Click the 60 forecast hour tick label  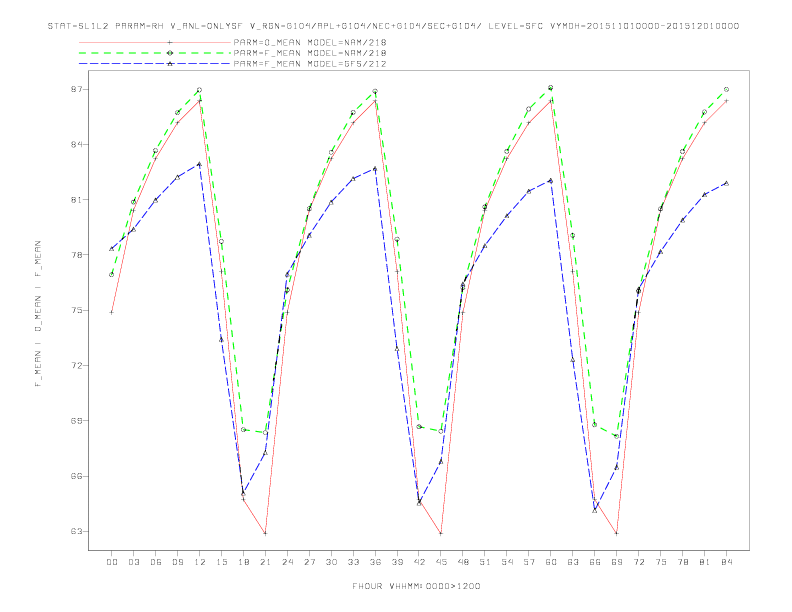(x=551, y=562)
